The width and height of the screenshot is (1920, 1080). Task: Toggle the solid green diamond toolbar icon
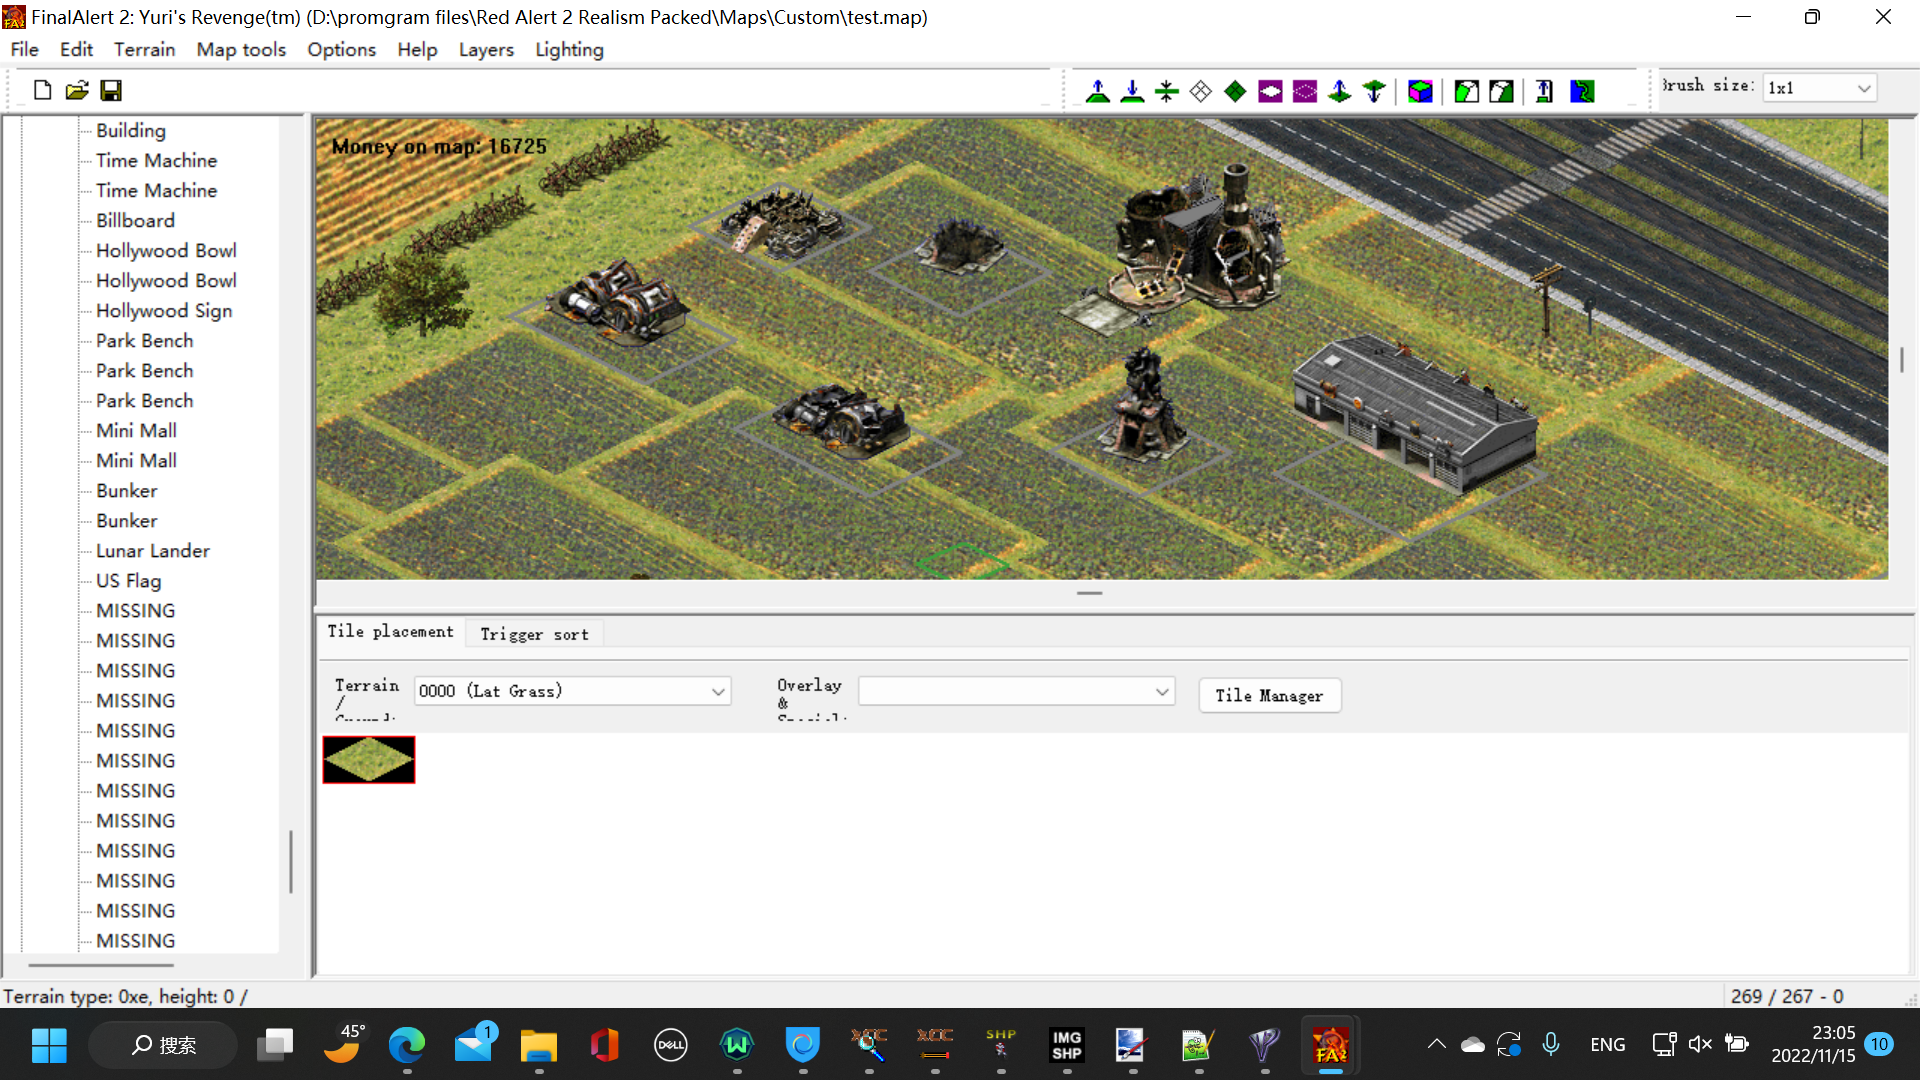click(x=1235, y=91)
